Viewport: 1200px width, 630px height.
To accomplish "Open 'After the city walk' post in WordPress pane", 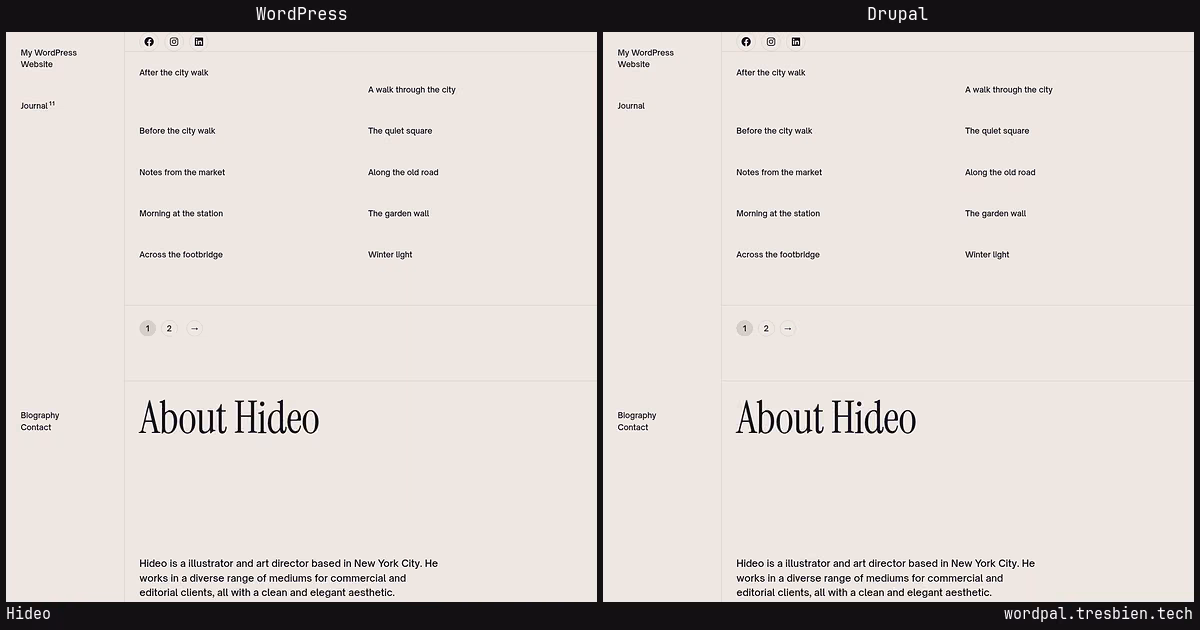I will click(x=174, y=72).
